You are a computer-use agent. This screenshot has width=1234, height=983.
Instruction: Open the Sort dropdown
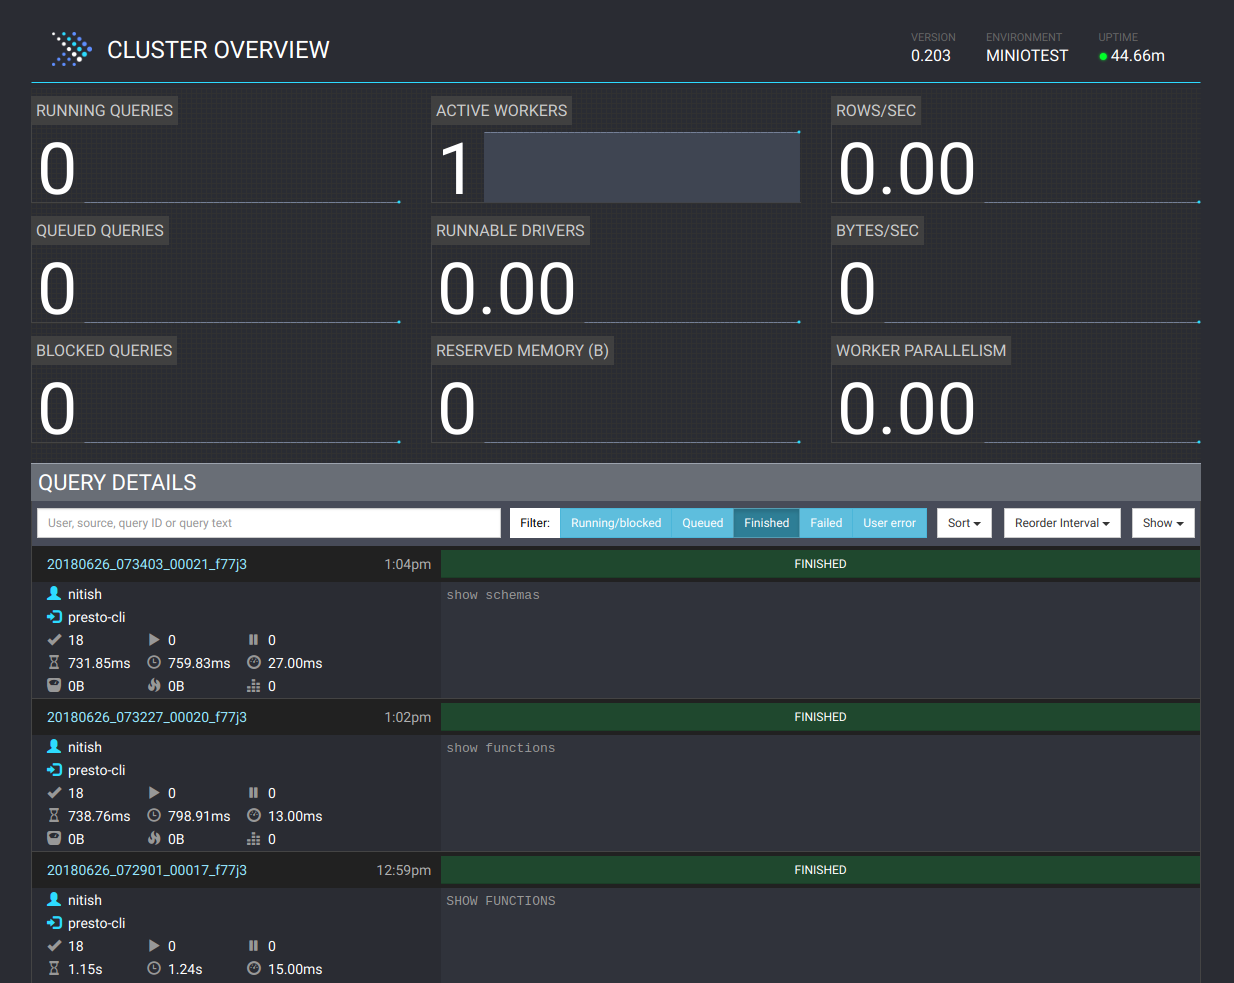963,523
